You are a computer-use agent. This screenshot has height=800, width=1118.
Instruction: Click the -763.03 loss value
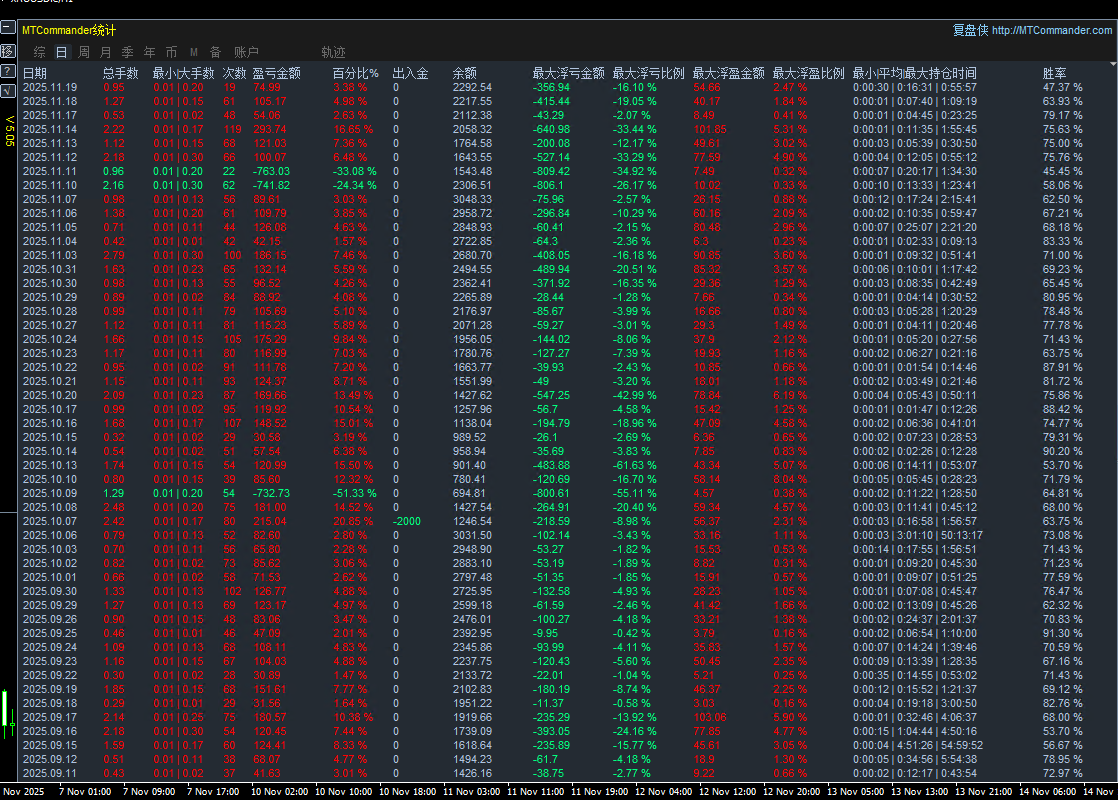click(x=271, y=171)
